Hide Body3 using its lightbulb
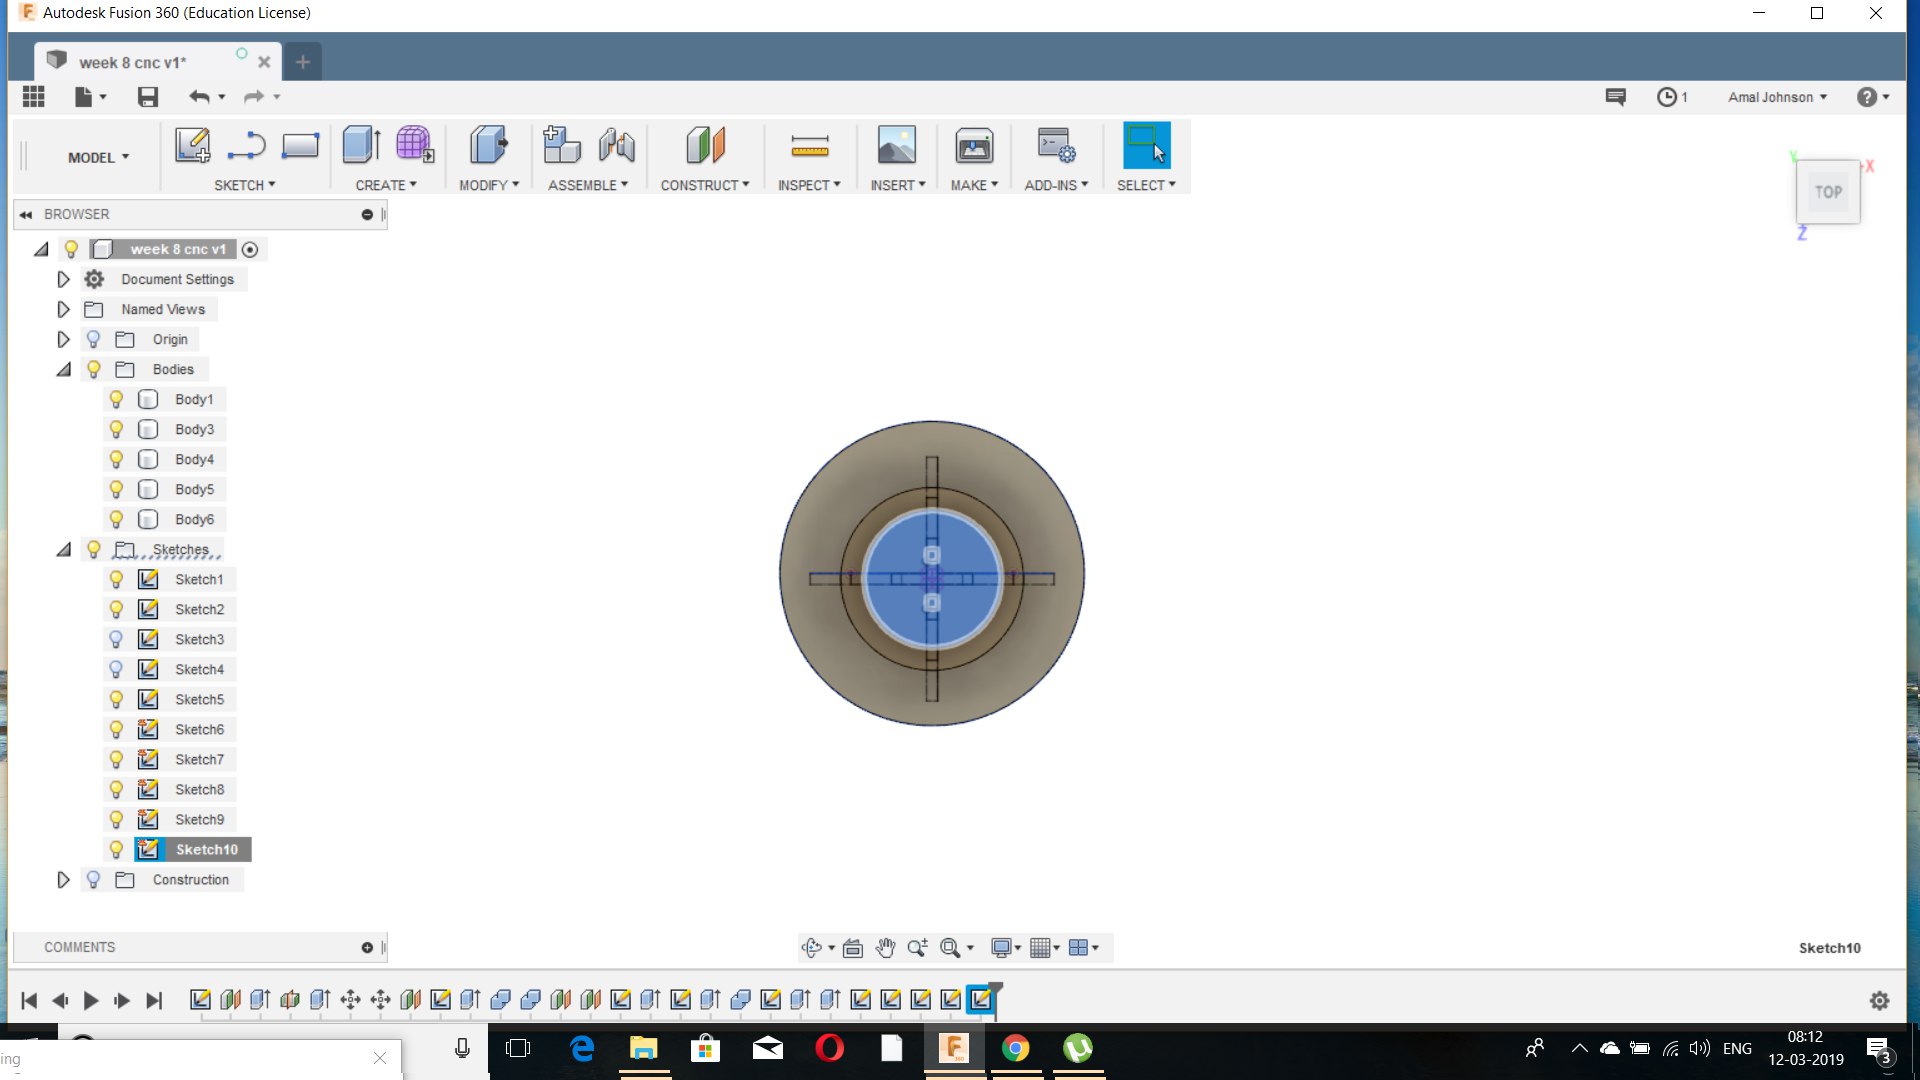1920x1080 pixels. point(116,429)
